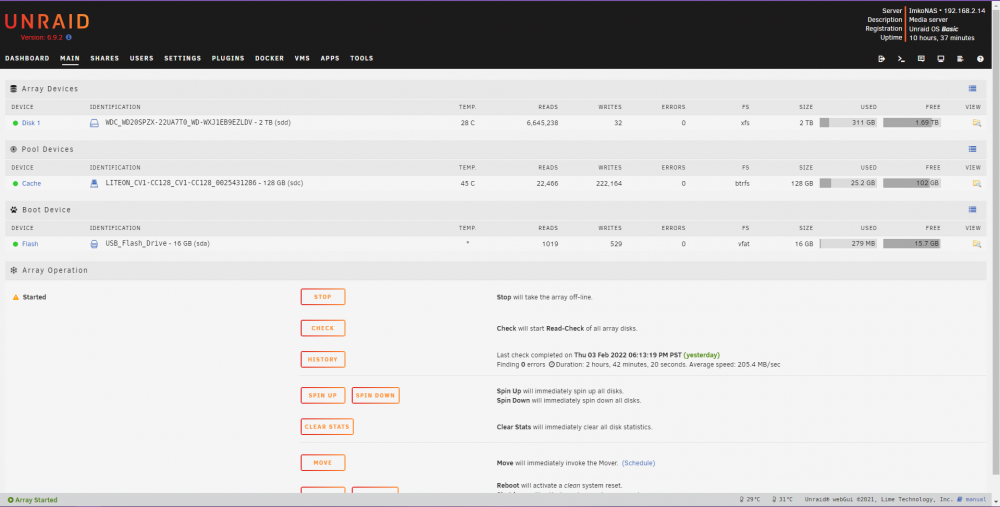Toggle reads/writes display for Array Devices
This screenshot has height=507, width=1000.
(x=973, y=89)
